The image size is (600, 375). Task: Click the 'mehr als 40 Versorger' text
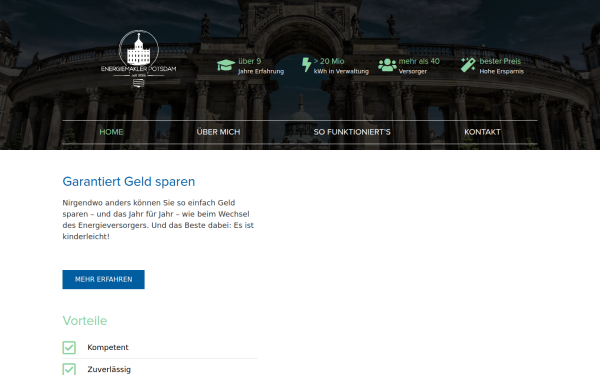pyautogui.click(x=419, y=66)
